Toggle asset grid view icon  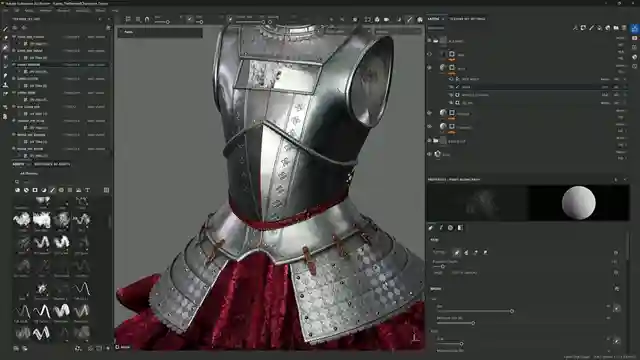[x=107, y=190]
